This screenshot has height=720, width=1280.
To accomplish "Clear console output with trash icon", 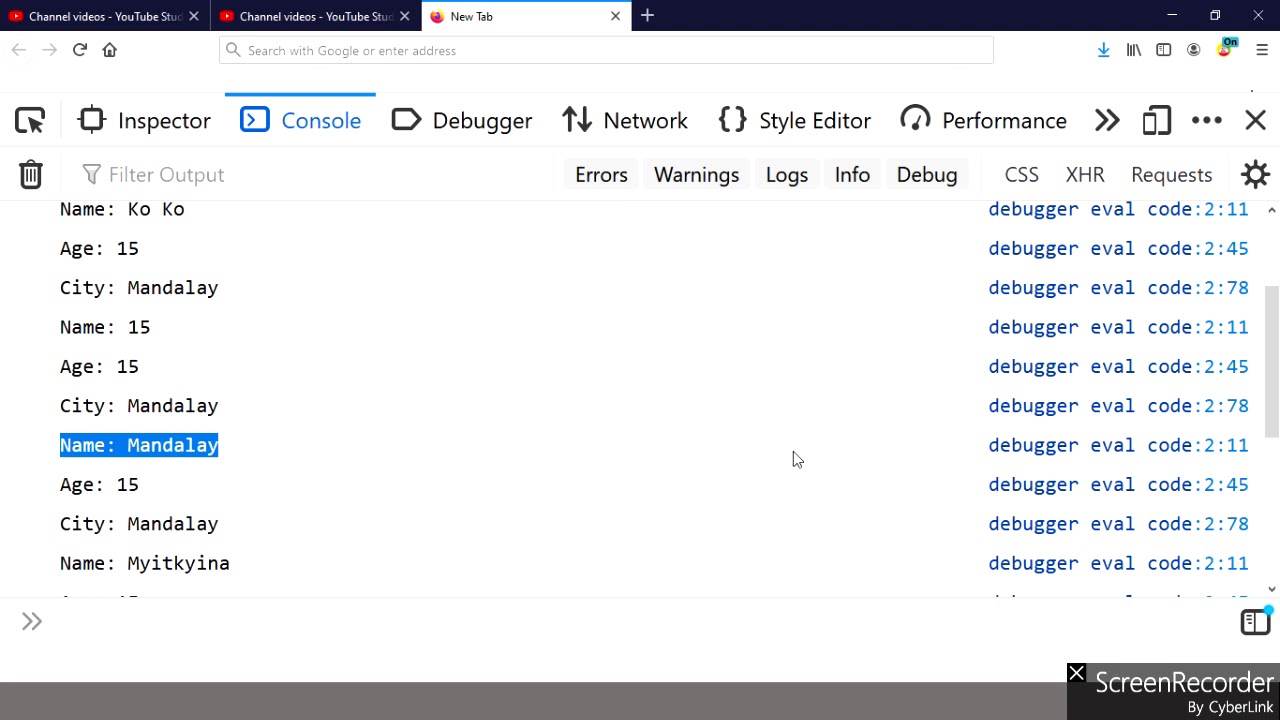I will click(x=31, y=175).
